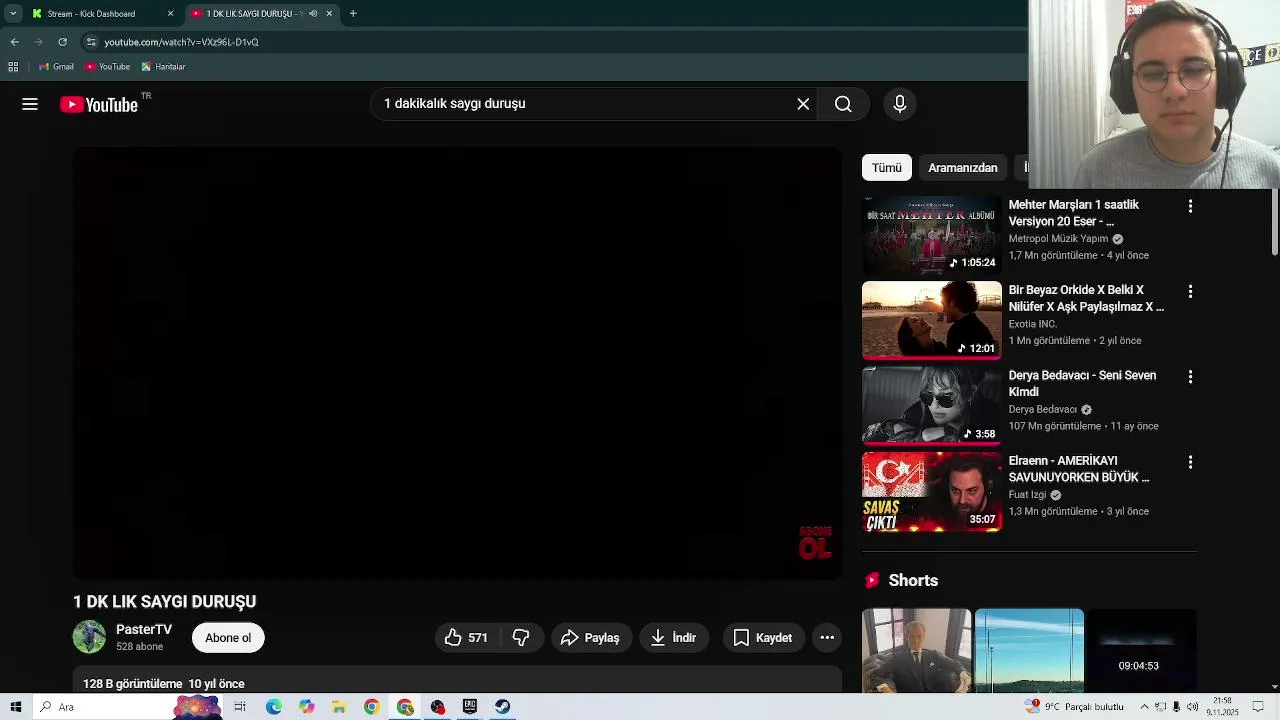Click the black video player area
Viewport: 1280px width, 720px height.
457,363
